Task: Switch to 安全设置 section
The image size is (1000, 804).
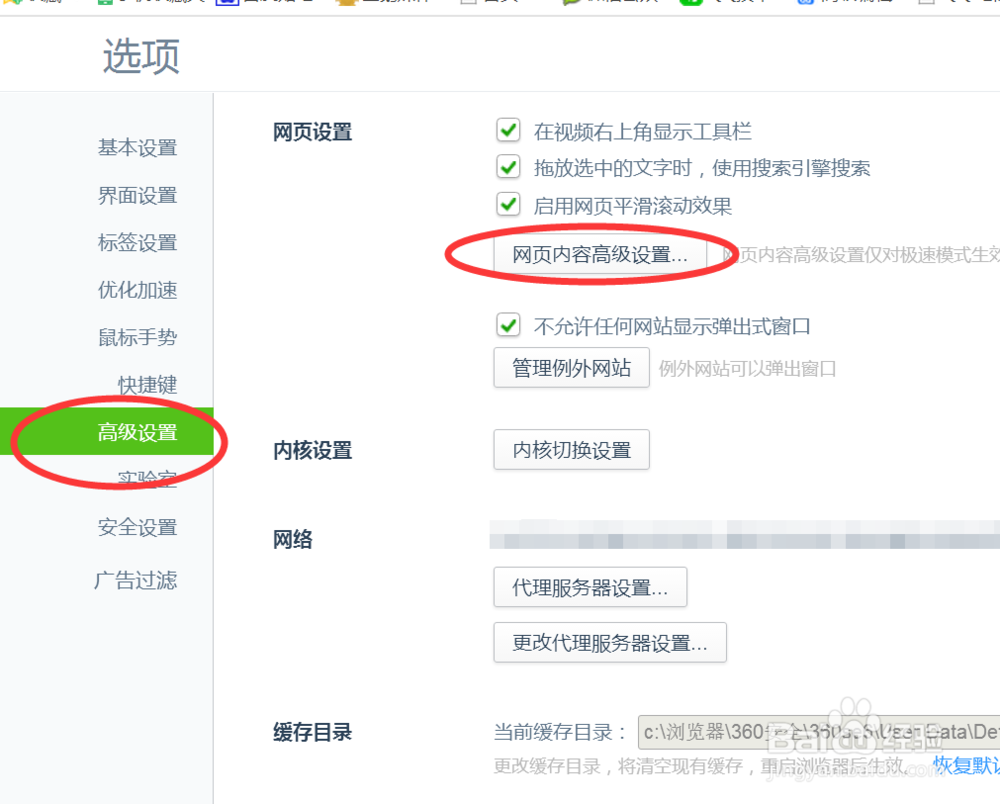Action: tap(137, 527)
